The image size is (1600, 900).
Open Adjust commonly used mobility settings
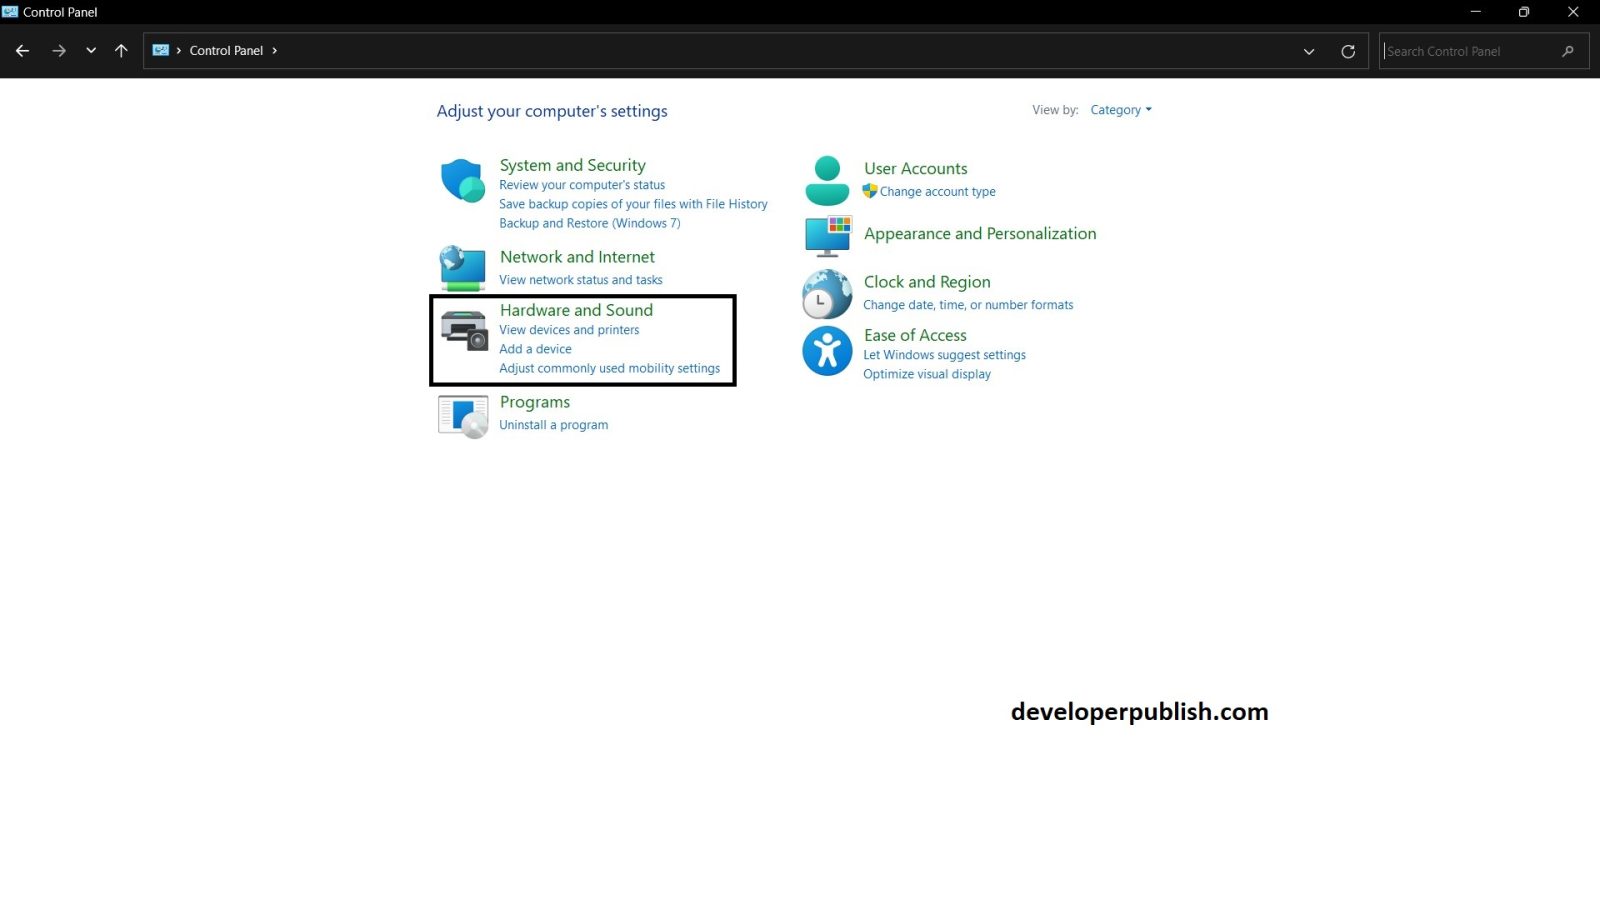pyautogui.click(x=609, y=368)
